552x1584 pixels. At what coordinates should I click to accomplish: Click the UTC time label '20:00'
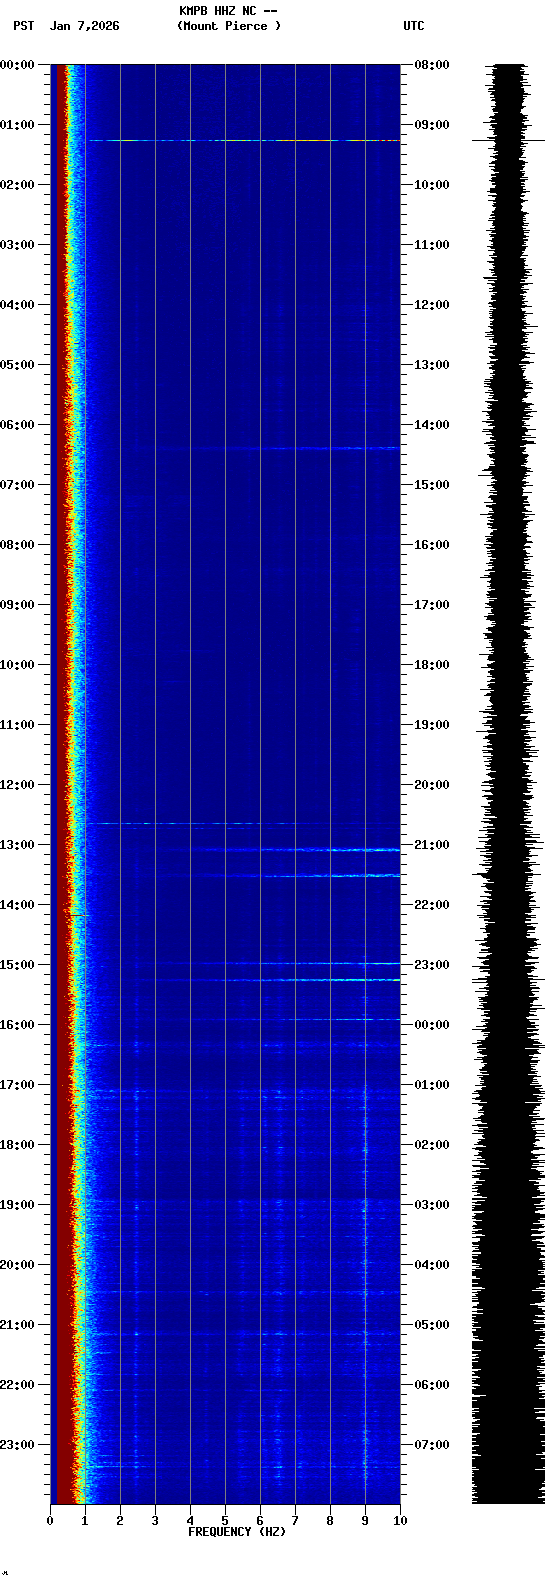pyautogui.click(x=432, y=785)
